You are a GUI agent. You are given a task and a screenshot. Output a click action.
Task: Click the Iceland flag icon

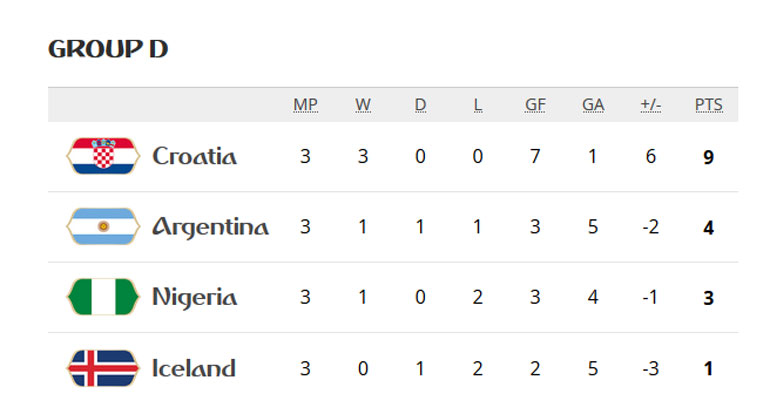102,368
